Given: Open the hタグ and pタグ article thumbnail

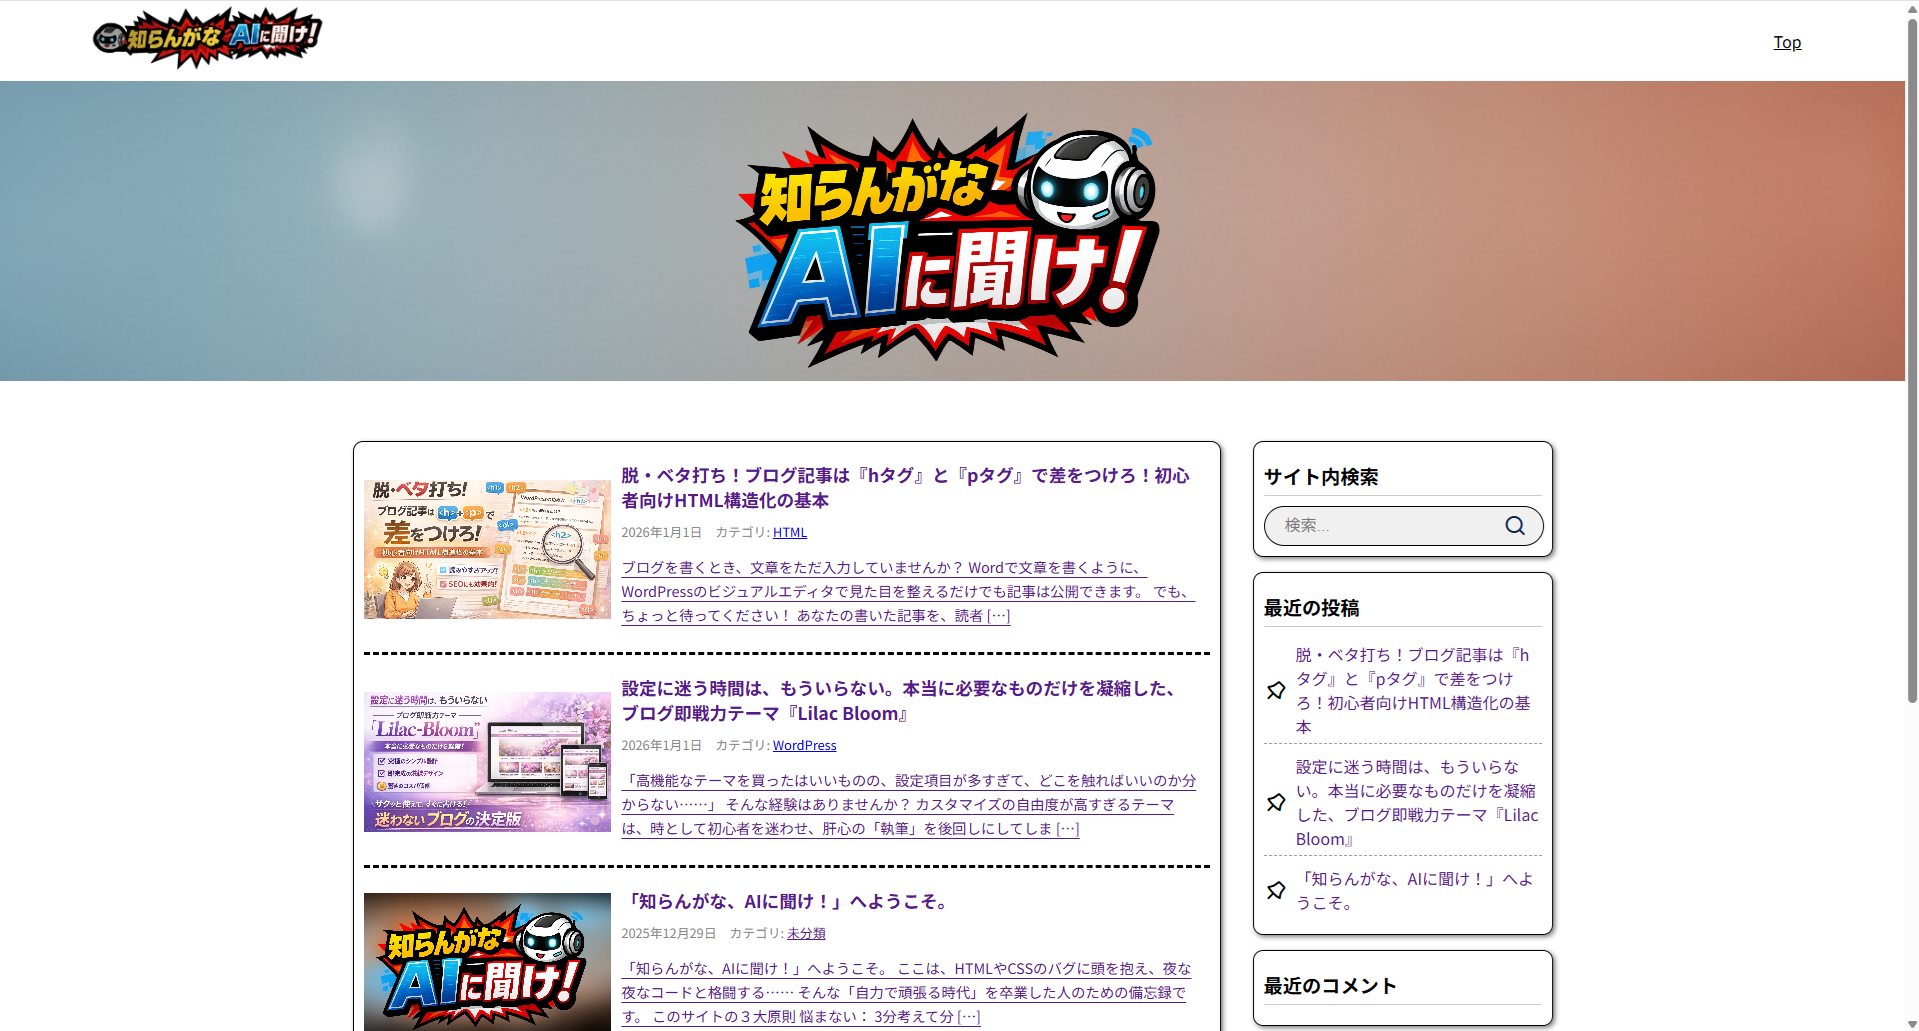Looking at the screenshot, I should (487, 549).
